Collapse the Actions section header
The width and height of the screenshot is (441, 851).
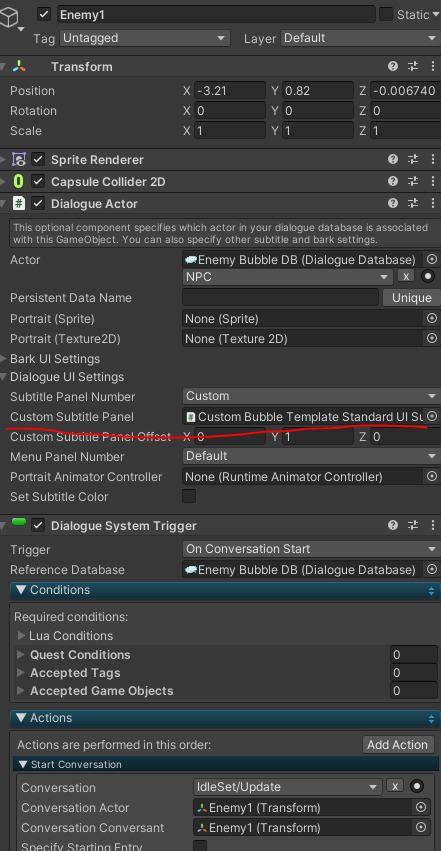click(x=225, y=719)
